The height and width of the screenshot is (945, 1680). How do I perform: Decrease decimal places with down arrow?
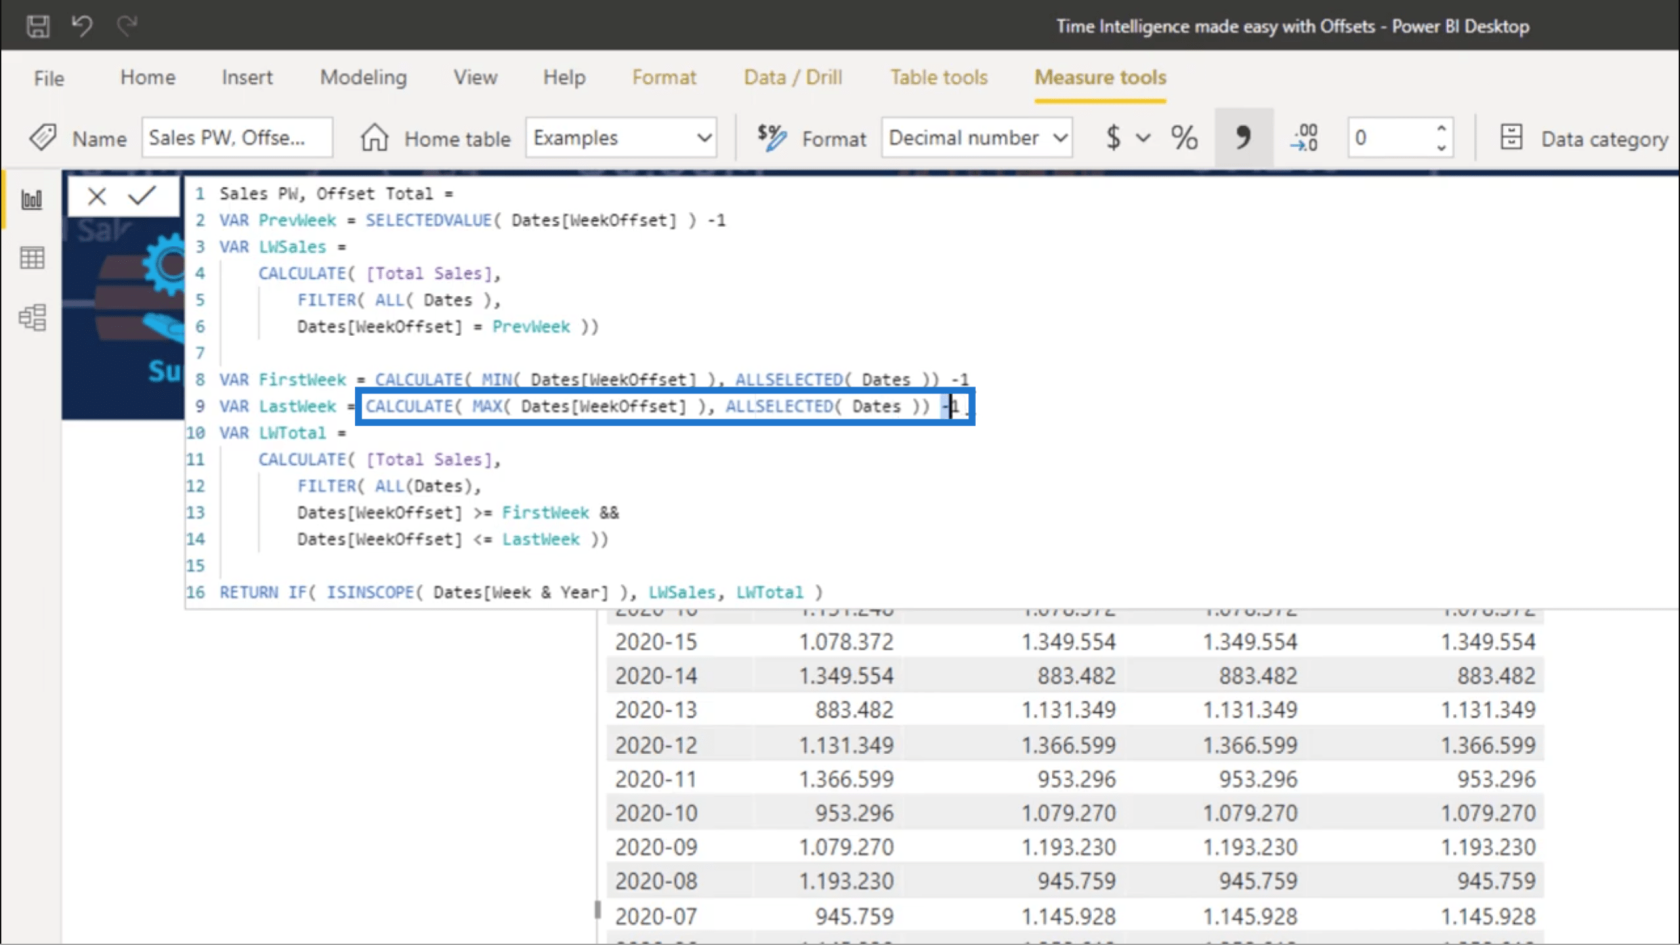[1441, 148]
